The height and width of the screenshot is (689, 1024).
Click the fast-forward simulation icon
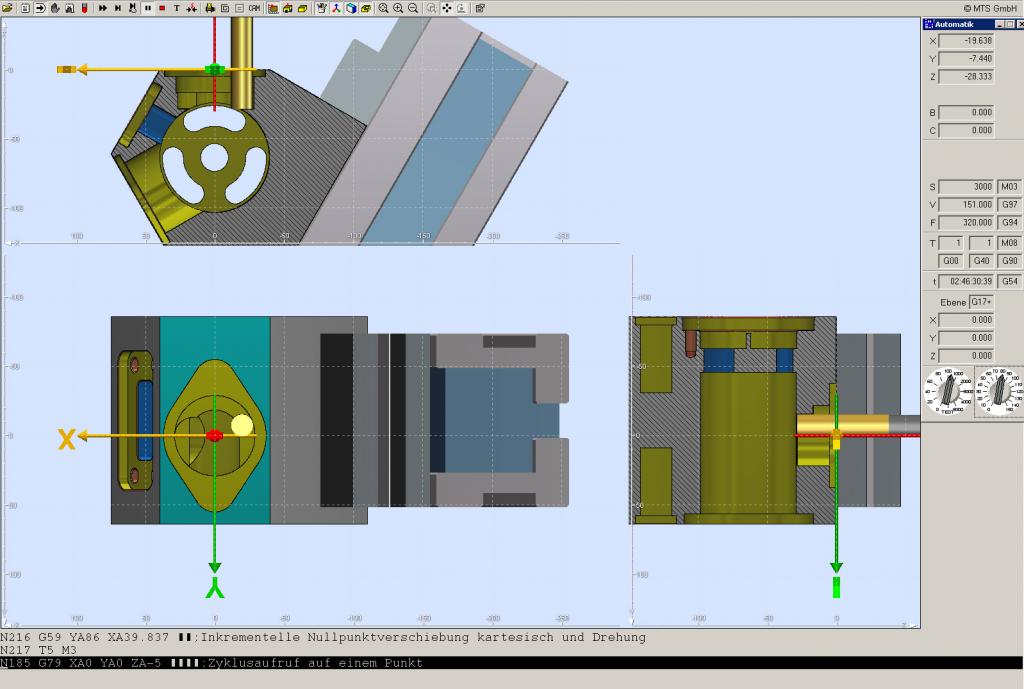103,8
